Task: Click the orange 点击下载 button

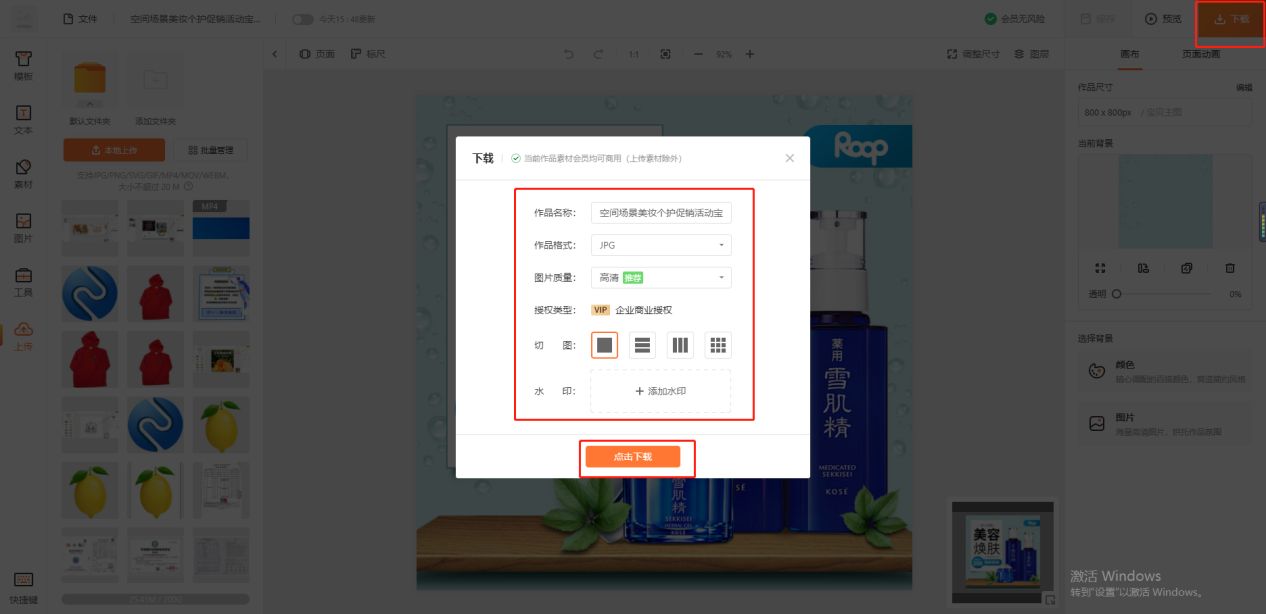Action: [633, 456]
